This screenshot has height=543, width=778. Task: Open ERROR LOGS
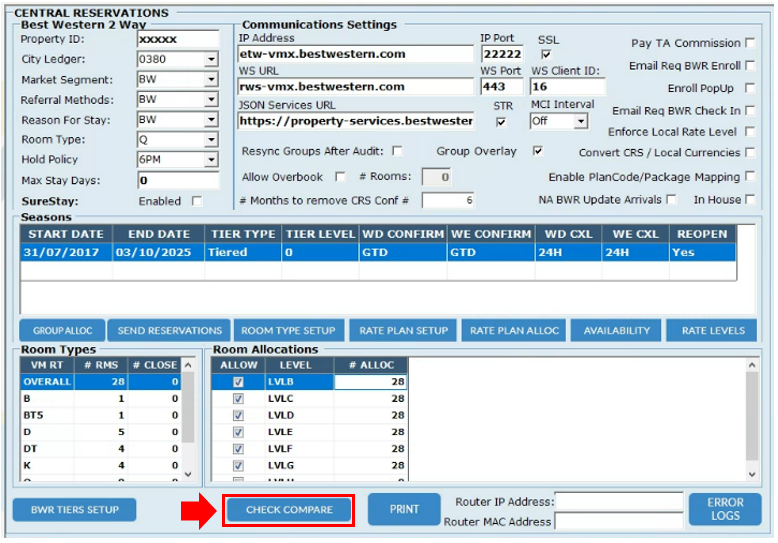coord(725,509)
